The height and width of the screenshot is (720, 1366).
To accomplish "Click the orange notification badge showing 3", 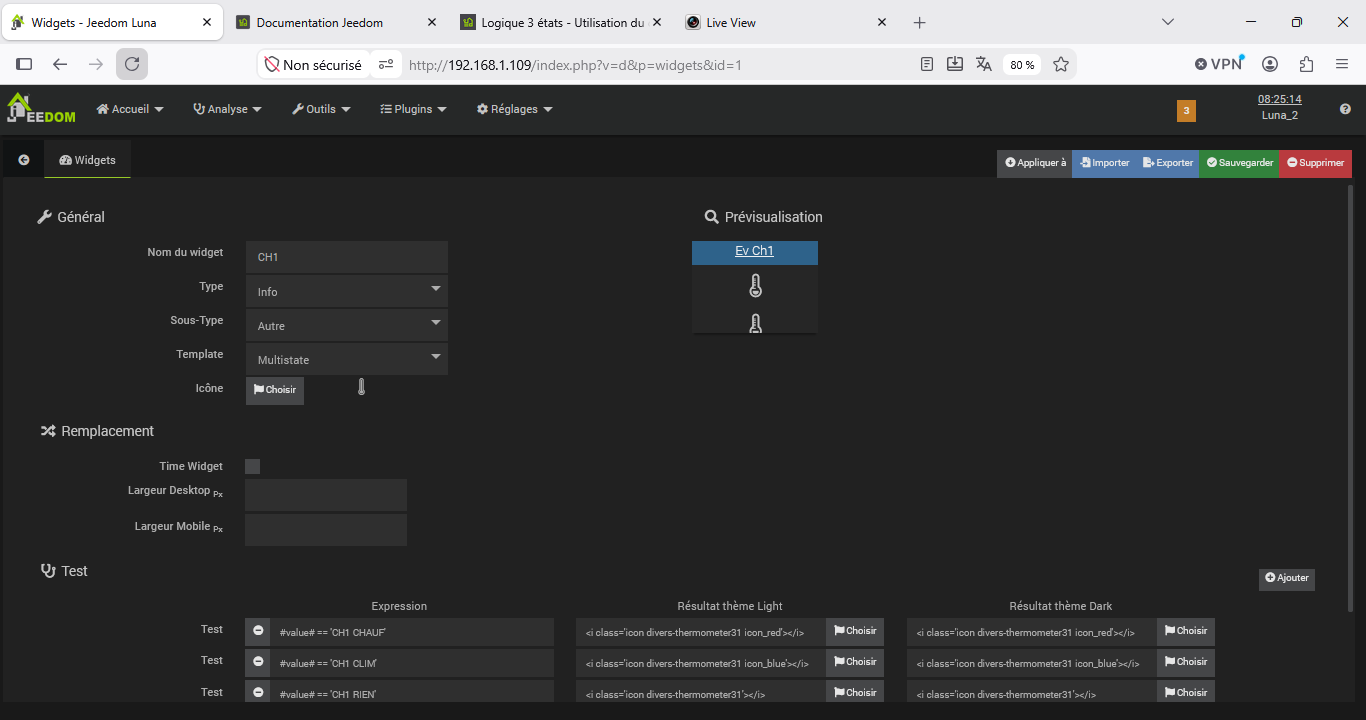I will coord(1186,111).
